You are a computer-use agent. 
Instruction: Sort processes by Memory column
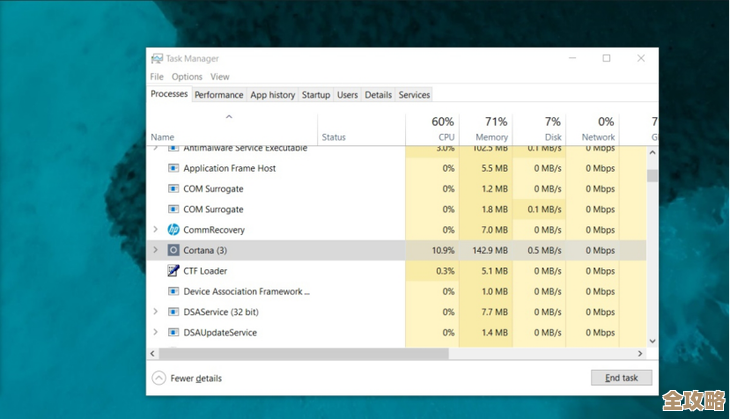click(x=491, y=129)
